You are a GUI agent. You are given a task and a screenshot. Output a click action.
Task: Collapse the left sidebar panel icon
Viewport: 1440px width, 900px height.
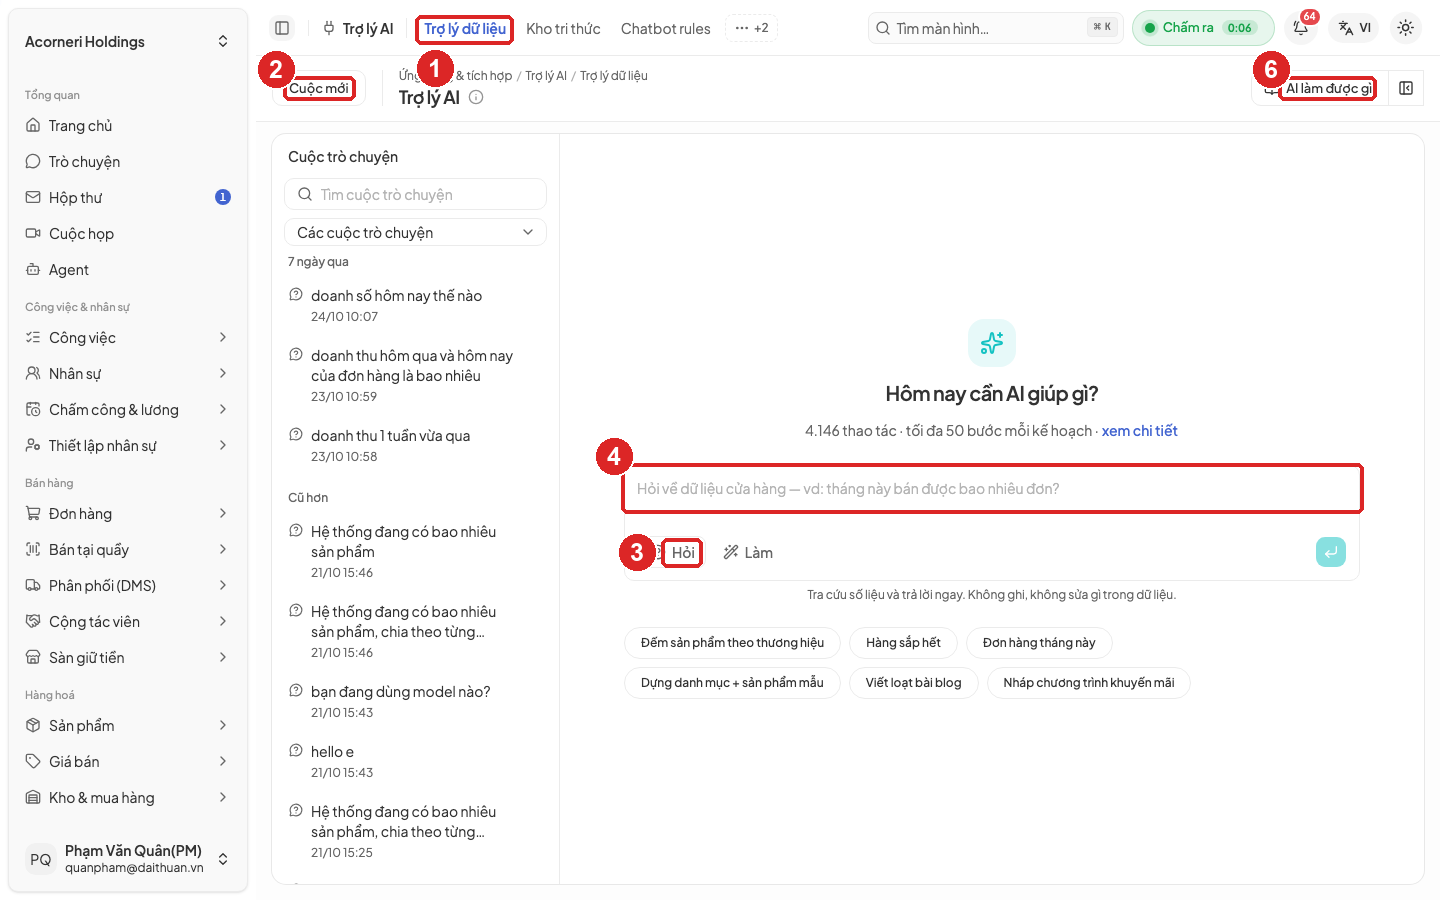tap(282, 28)
